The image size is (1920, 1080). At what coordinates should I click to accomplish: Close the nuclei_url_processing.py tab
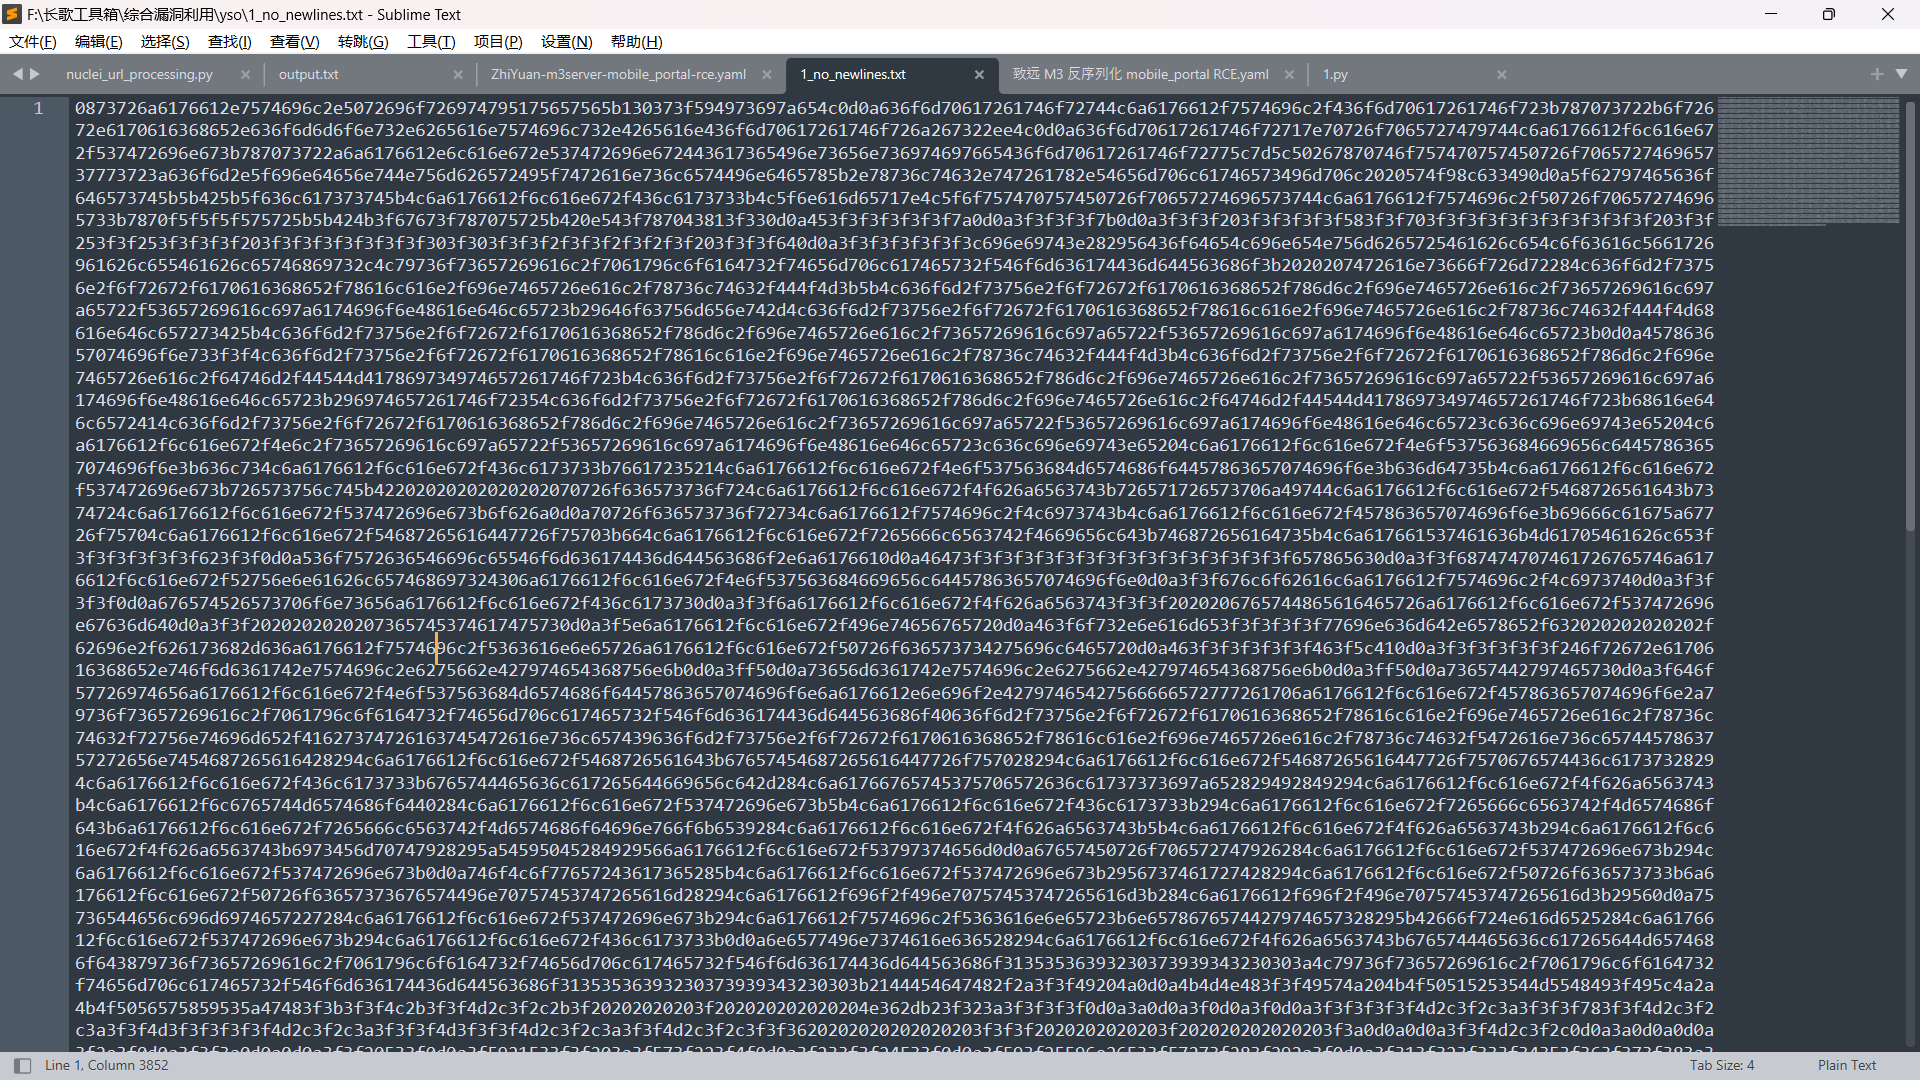[x=245, y=75]
